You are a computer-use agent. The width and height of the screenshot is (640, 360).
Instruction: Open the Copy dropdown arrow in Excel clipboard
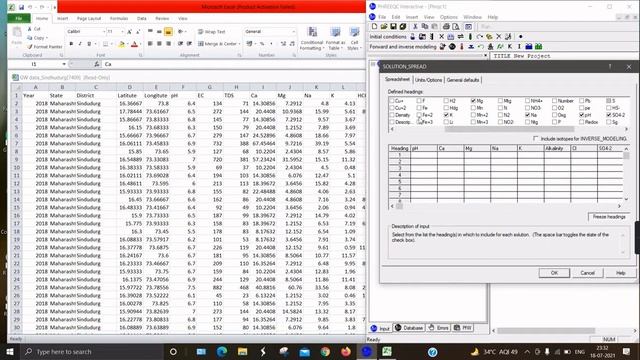[x=47, y=38]
